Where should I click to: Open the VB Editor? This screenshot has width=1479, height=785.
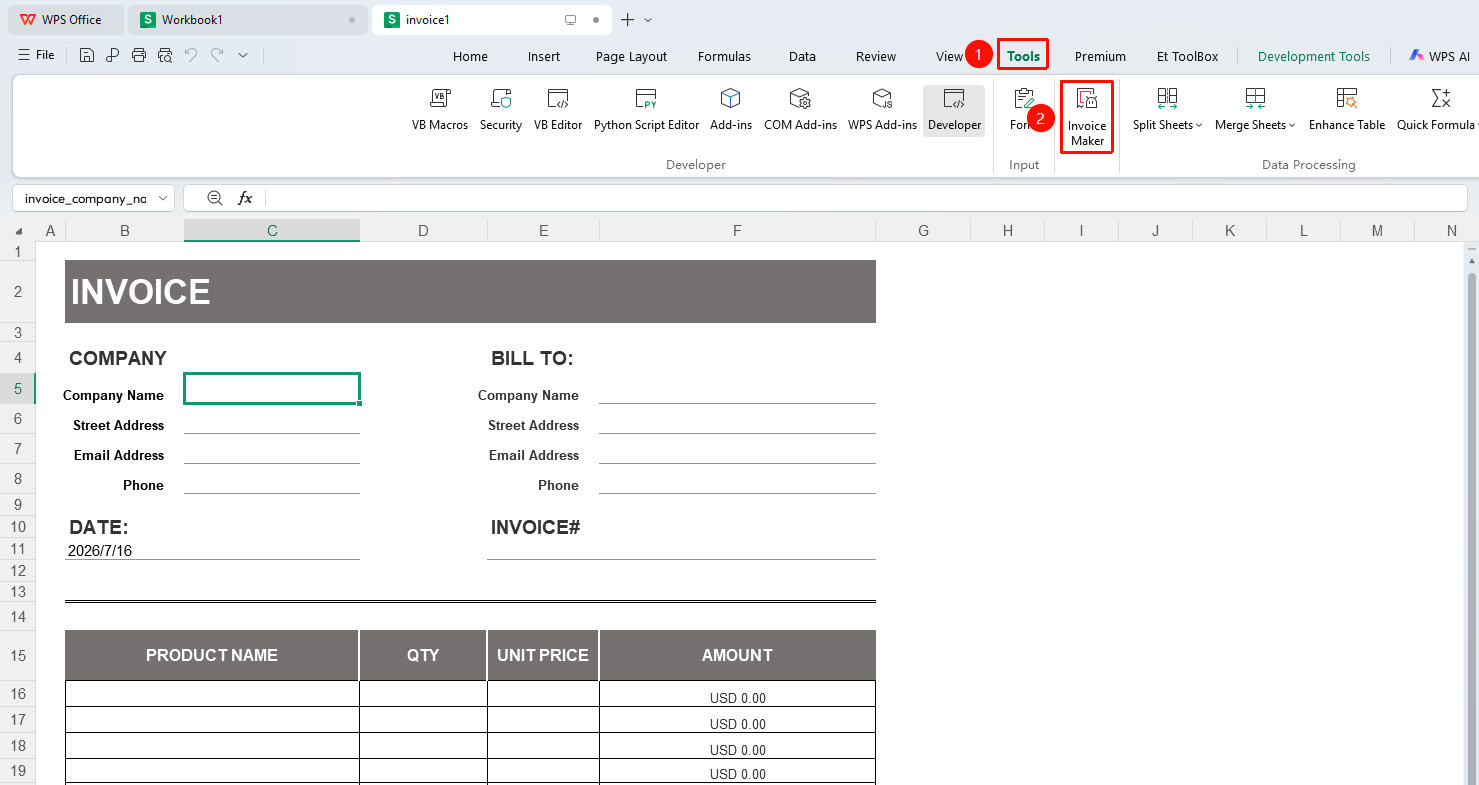tap(558, 110)
